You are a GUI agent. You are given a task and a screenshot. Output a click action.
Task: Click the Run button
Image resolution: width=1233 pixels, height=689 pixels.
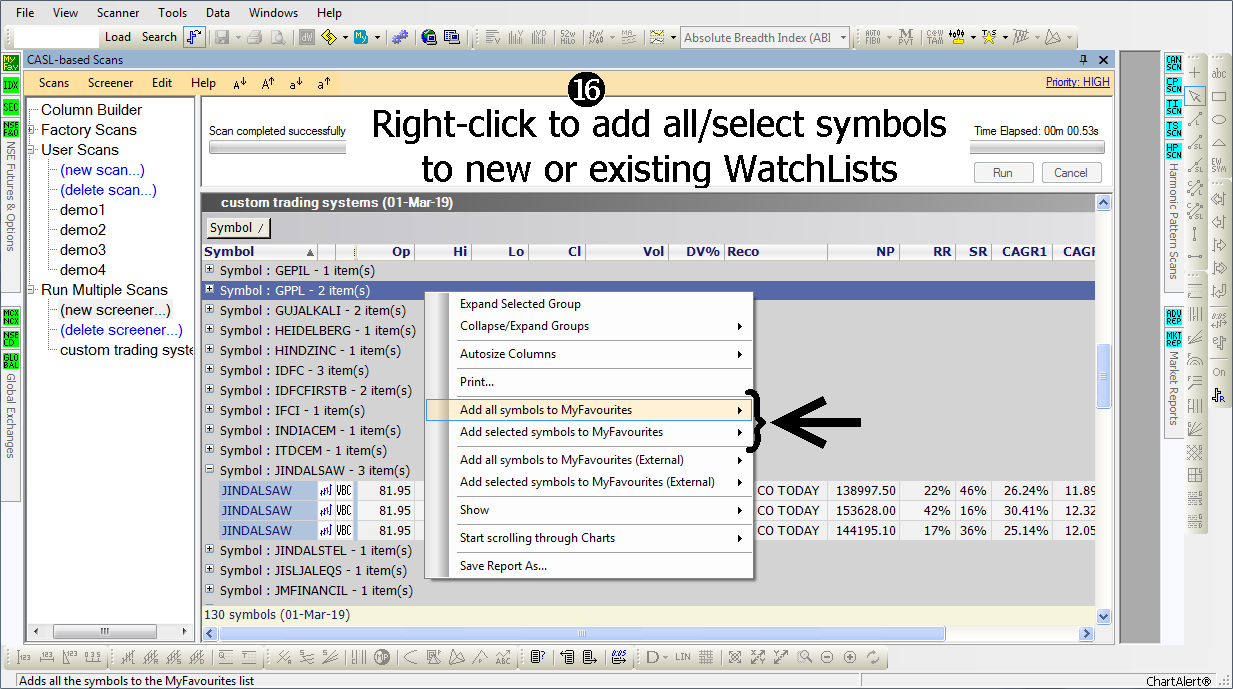[1003, 173]
